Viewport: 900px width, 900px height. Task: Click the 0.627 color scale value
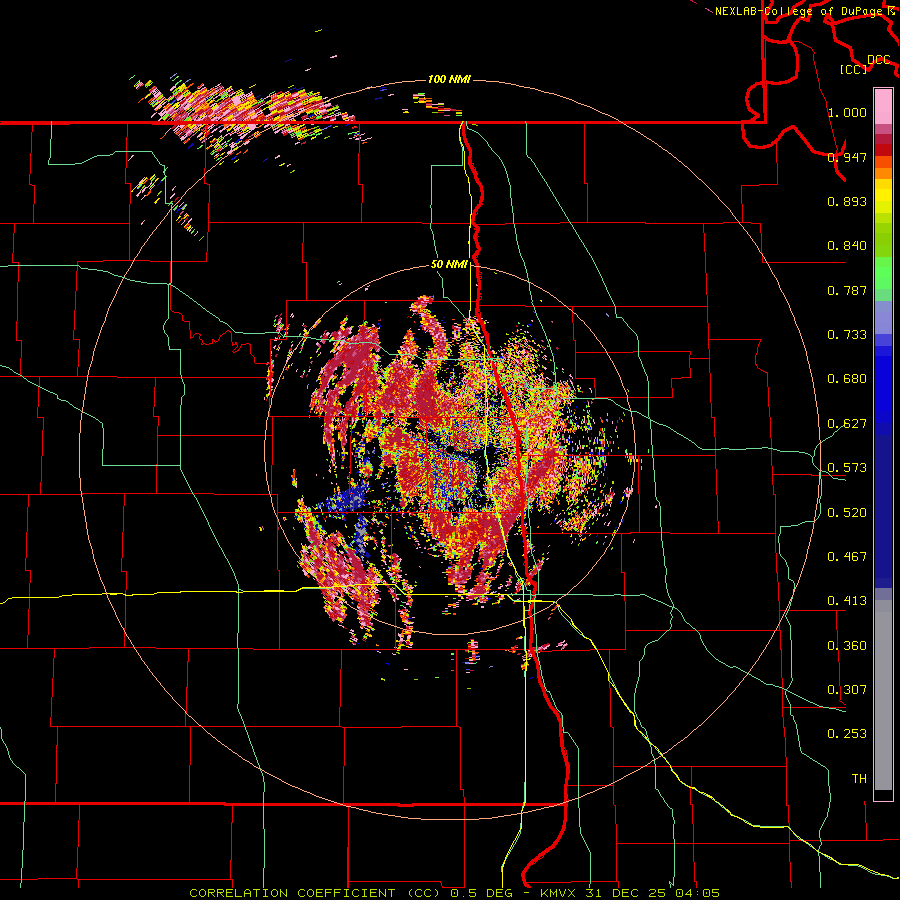click(x=847, y=424)
